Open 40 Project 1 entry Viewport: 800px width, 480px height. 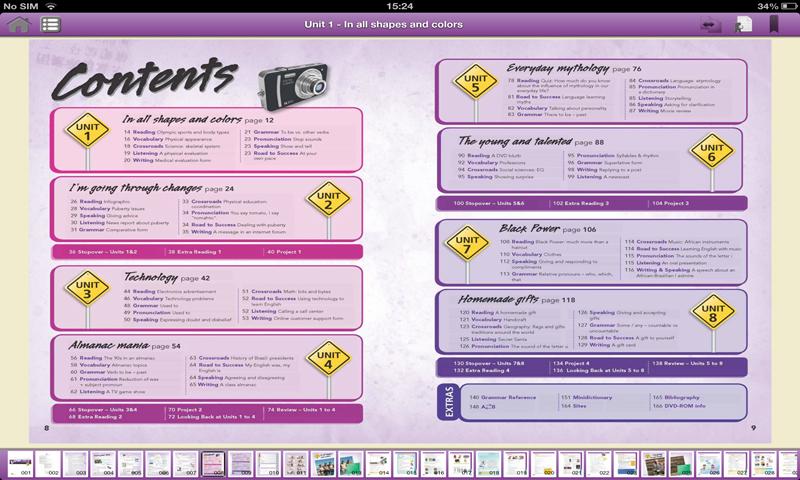pyautogui.click(x=284, y=251)
